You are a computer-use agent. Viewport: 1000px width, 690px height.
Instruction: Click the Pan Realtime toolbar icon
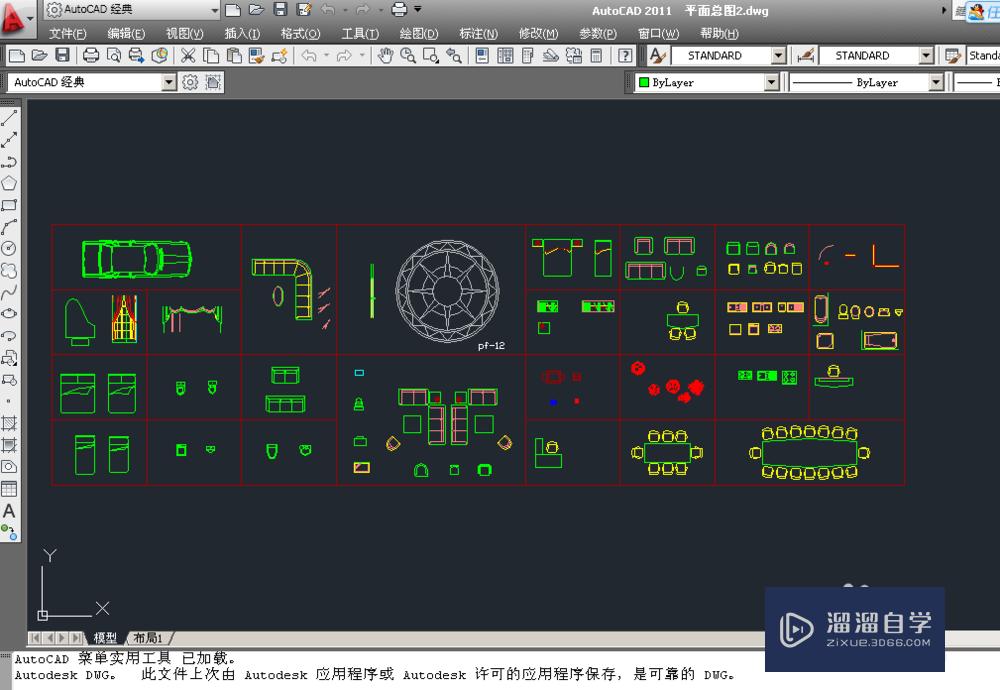[x=384, y=57]
